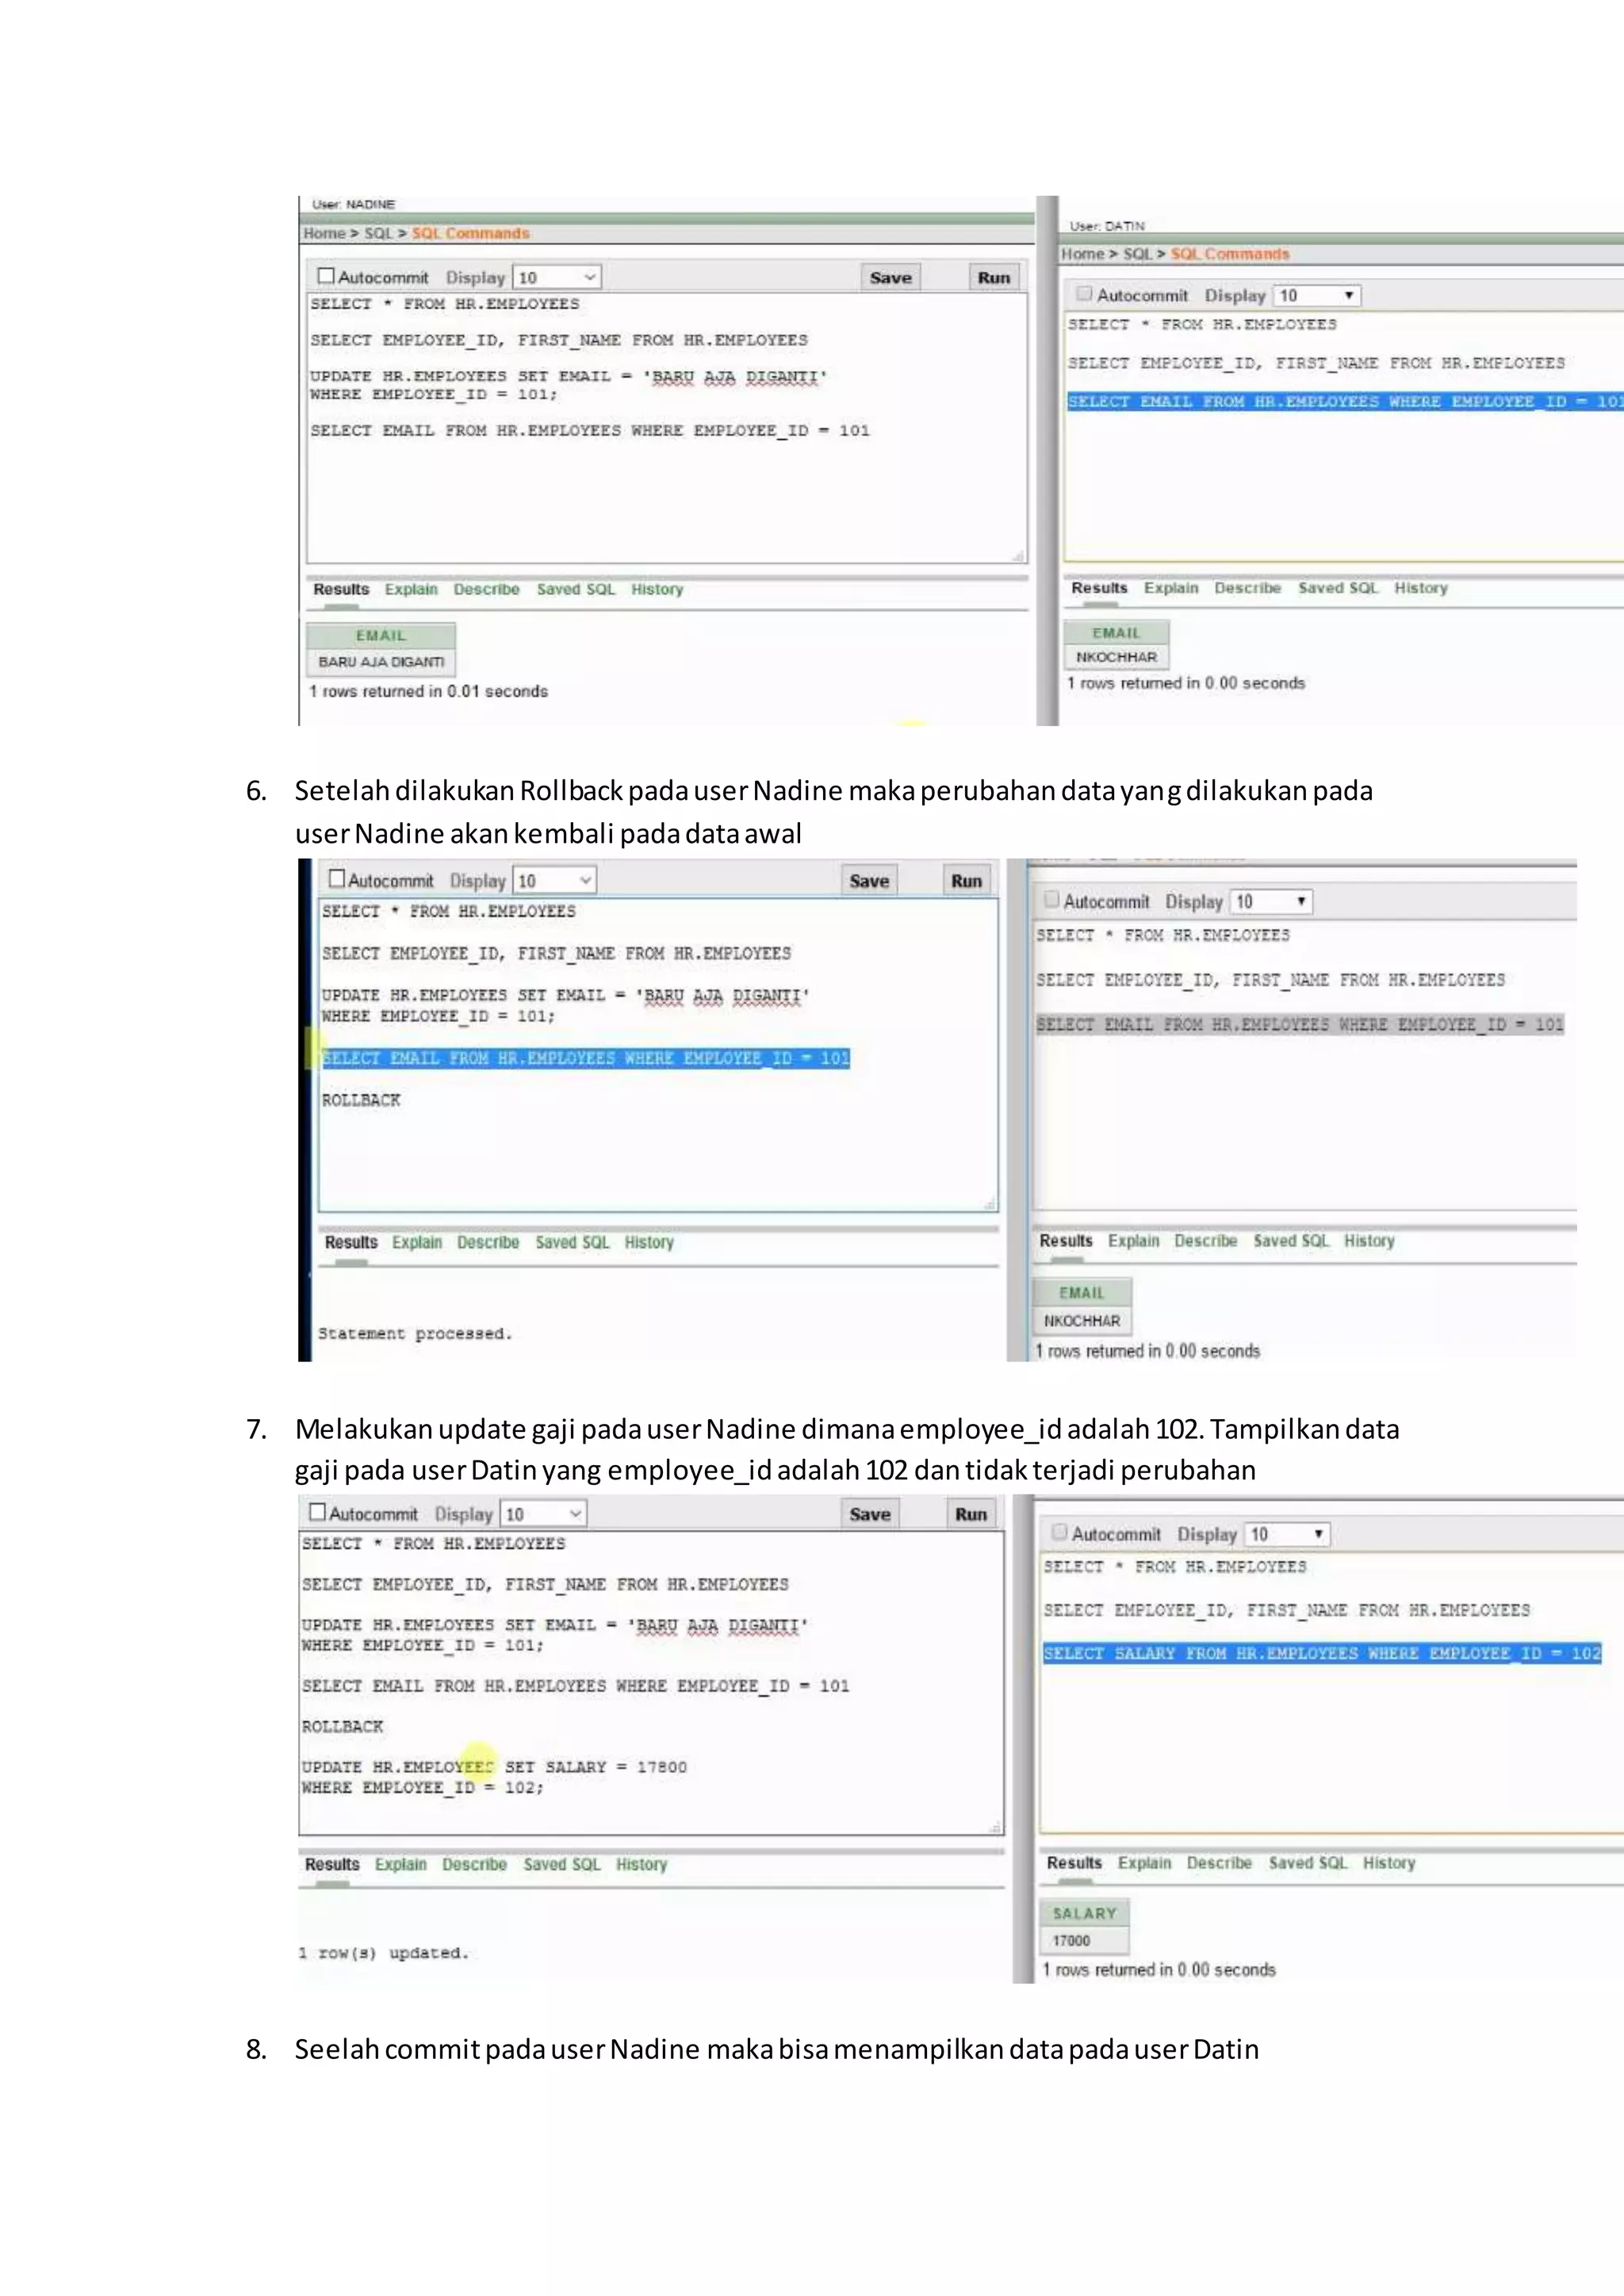This screenshot has width=1624, height=2296.
Task: Switch to Explain tab above BARU AJA DIGANTI result
Action: click(411, 589)
